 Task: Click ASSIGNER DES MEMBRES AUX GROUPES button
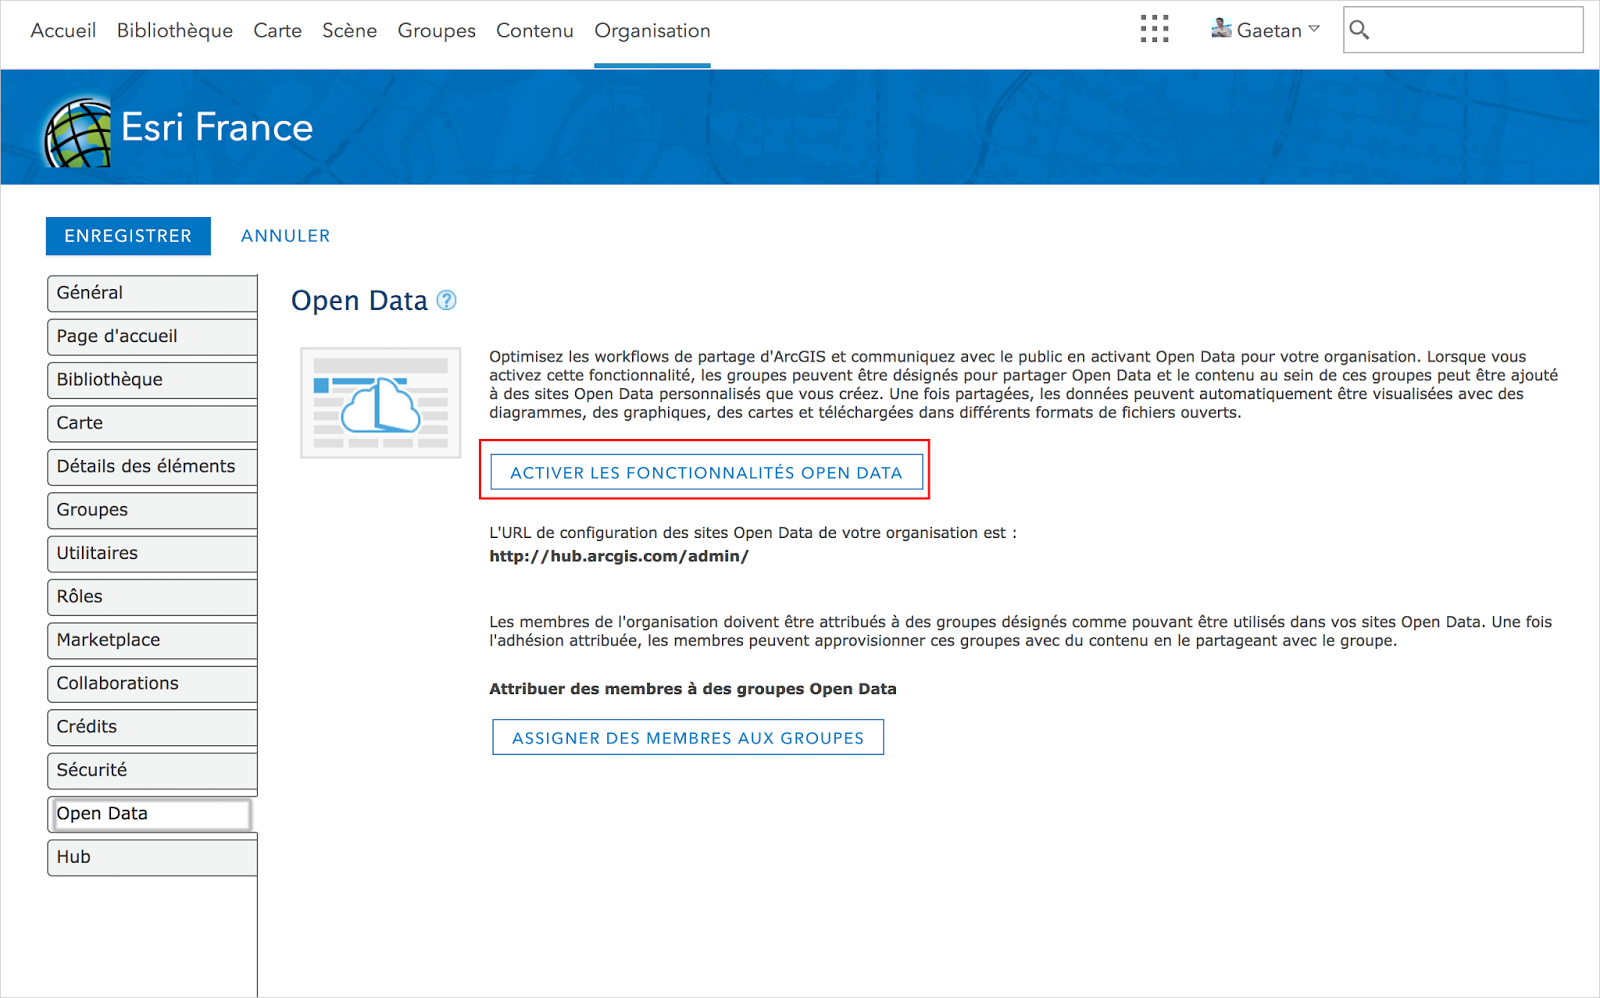click(x=688, y=737)
